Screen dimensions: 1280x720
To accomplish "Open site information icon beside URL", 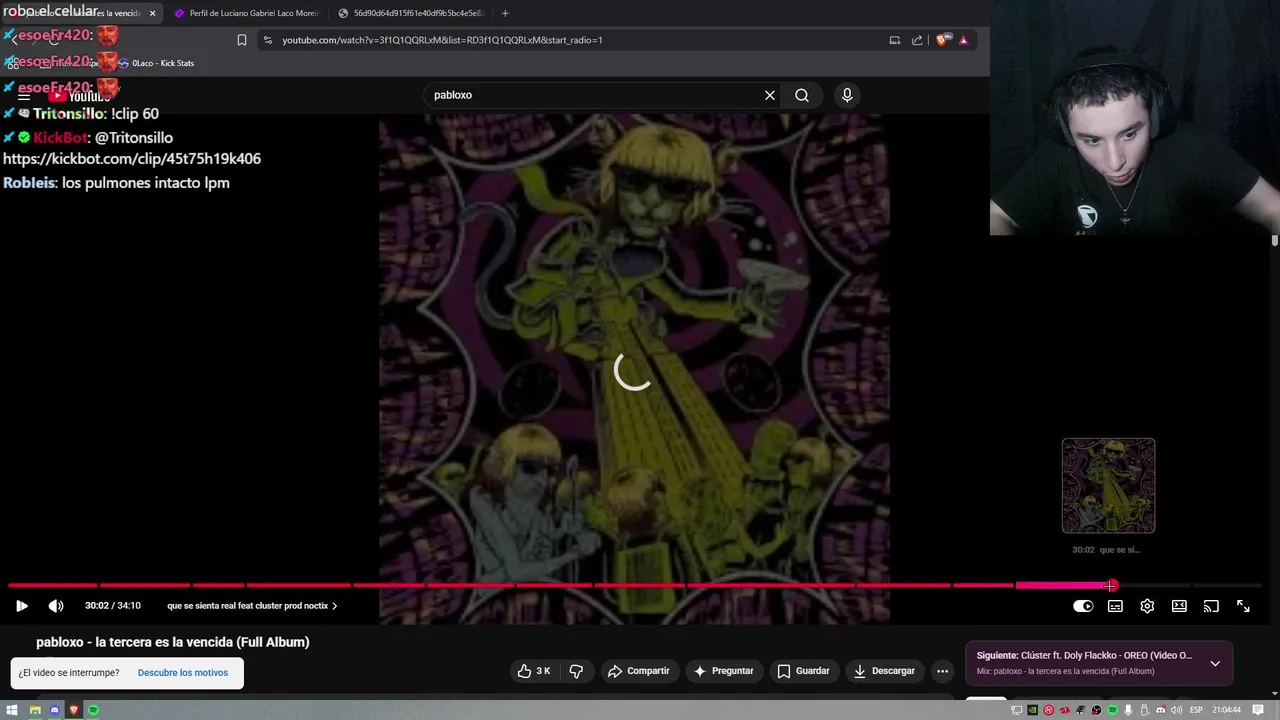I will tap(267, 40).
